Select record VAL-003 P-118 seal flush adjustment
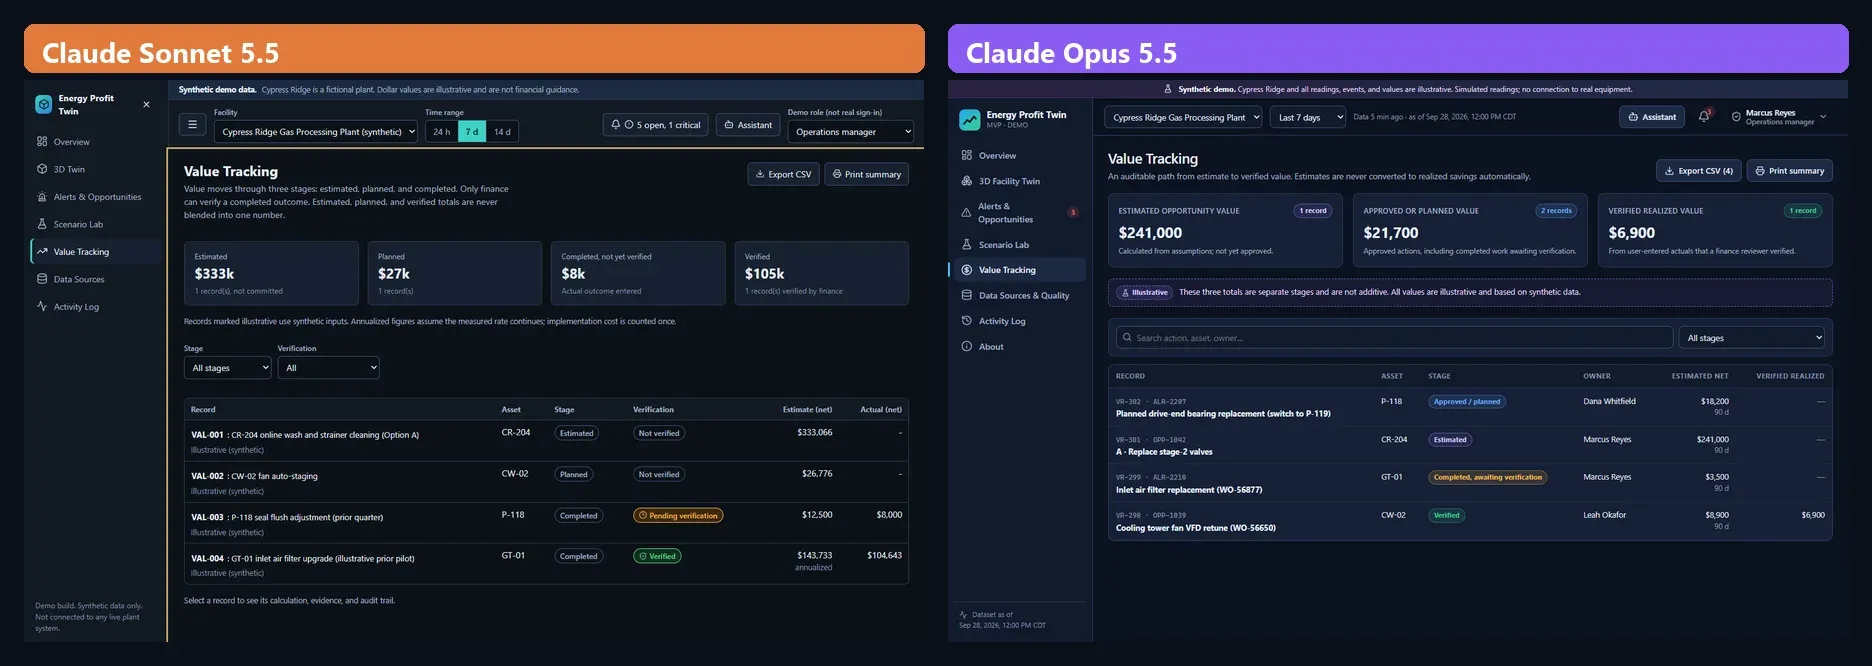This screenshot has height=666, width=1872. click(x=546, y=523)
